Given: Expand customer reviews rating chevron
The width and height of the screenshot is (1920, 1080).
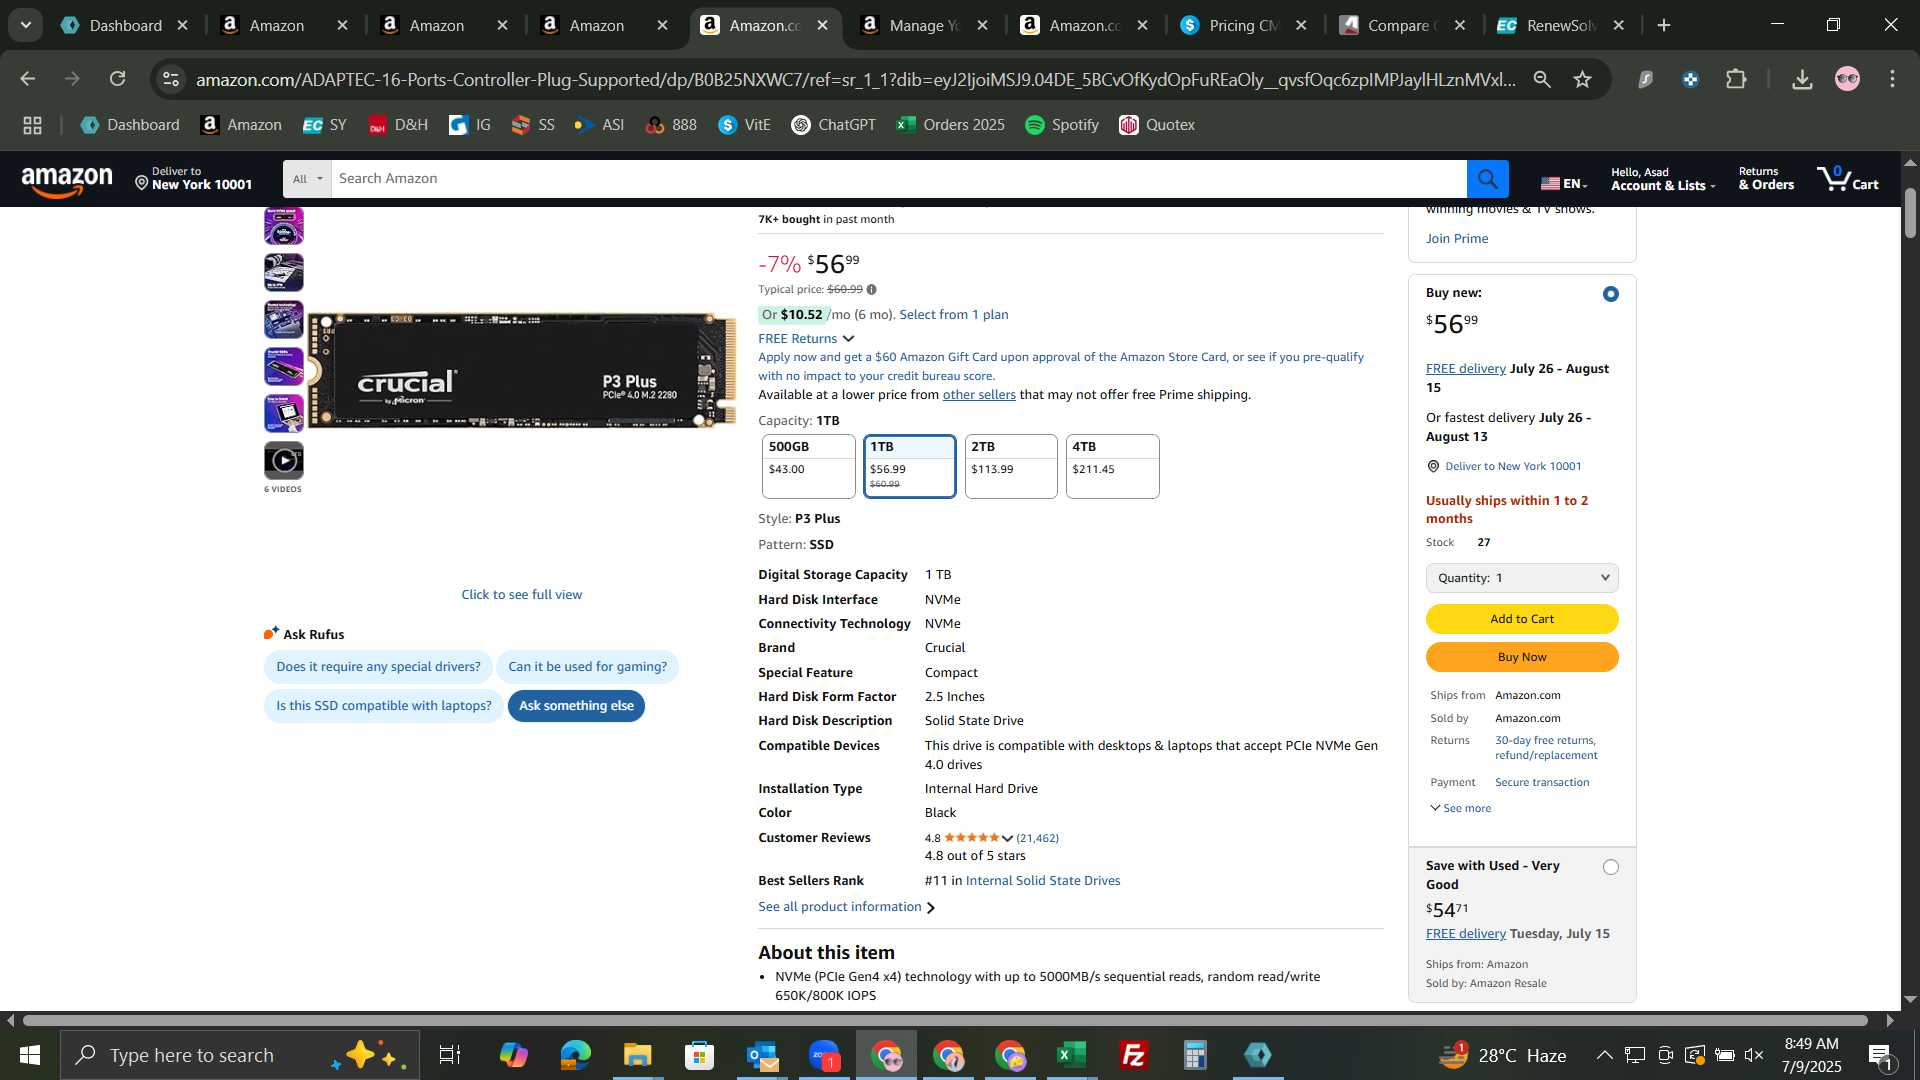Looking at the screenshot, I should tap(1007, 838).
